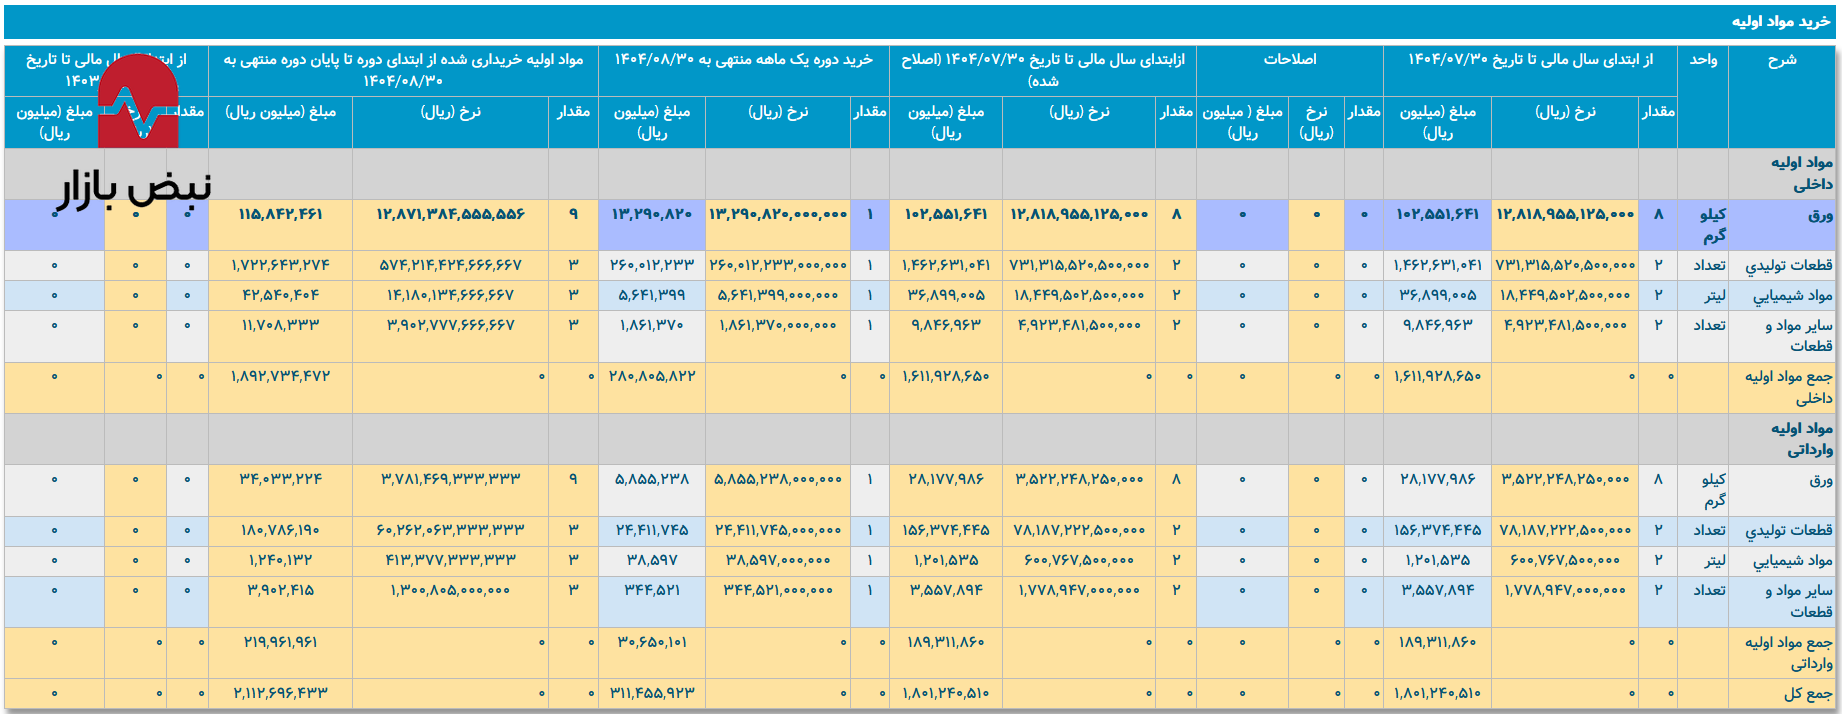
Task: Select the cell showing ۳۱۱,۴۵۵,۹۲۳
Action: [x=652, y=693]
